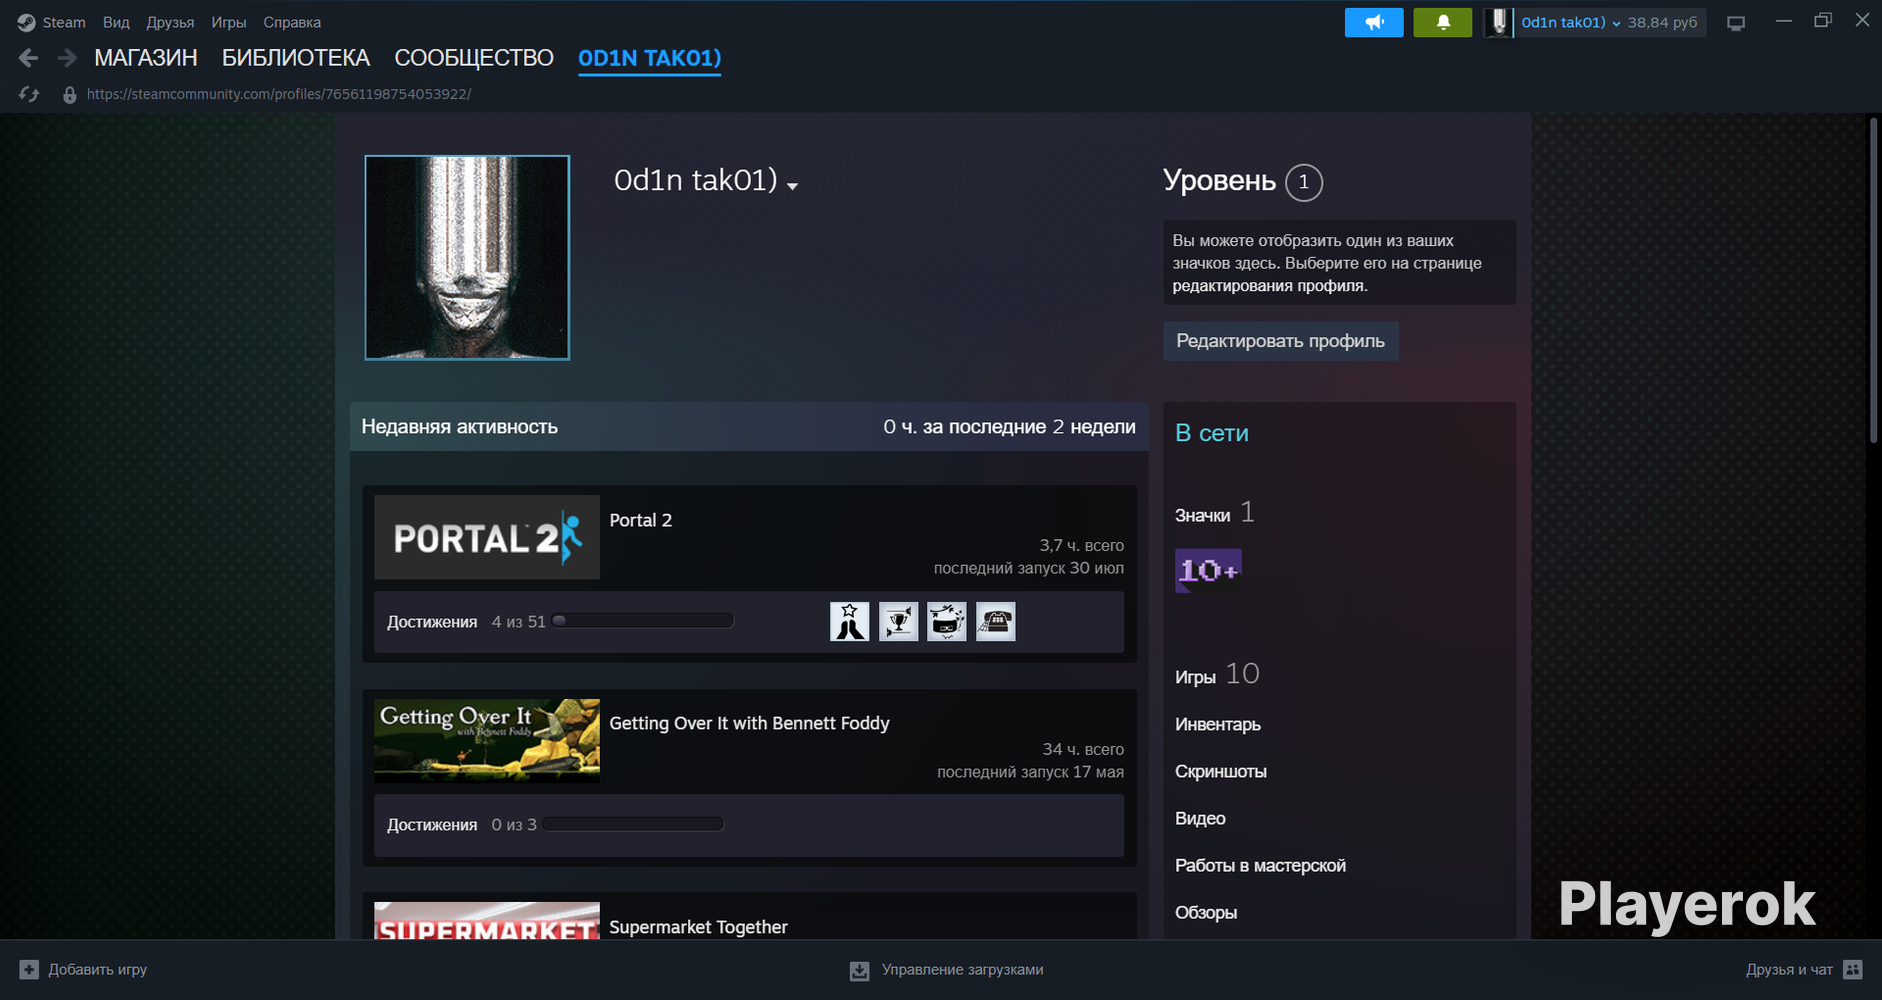Click the Уровень level label
1882x1000 pixels.
point(1219,181)
